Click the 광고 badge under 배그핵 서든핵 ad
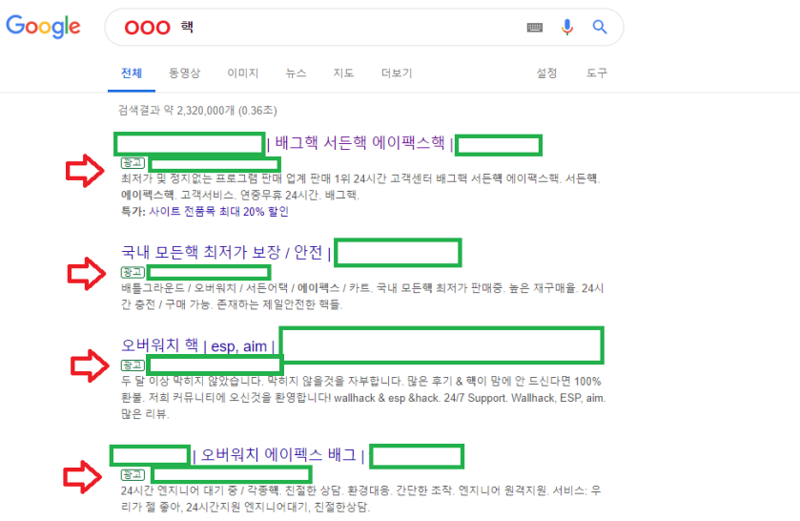 133,163
